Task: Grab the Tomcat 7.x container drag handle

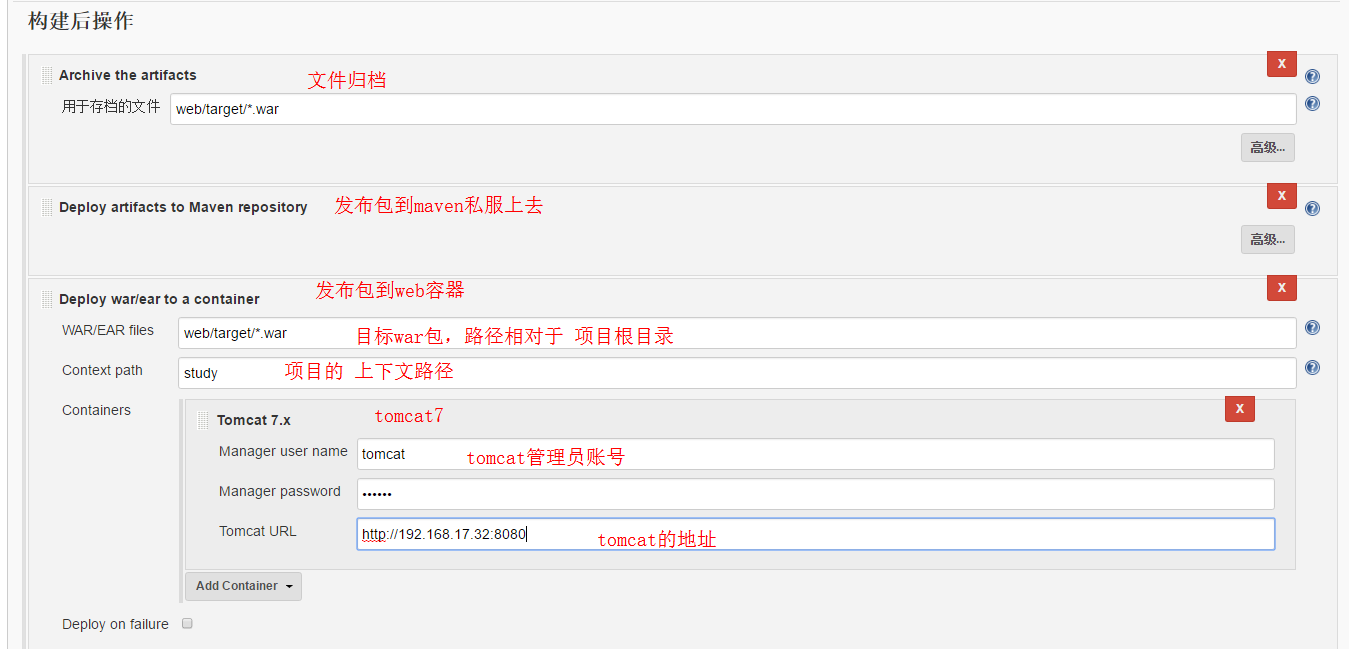Action: point(204,420)
